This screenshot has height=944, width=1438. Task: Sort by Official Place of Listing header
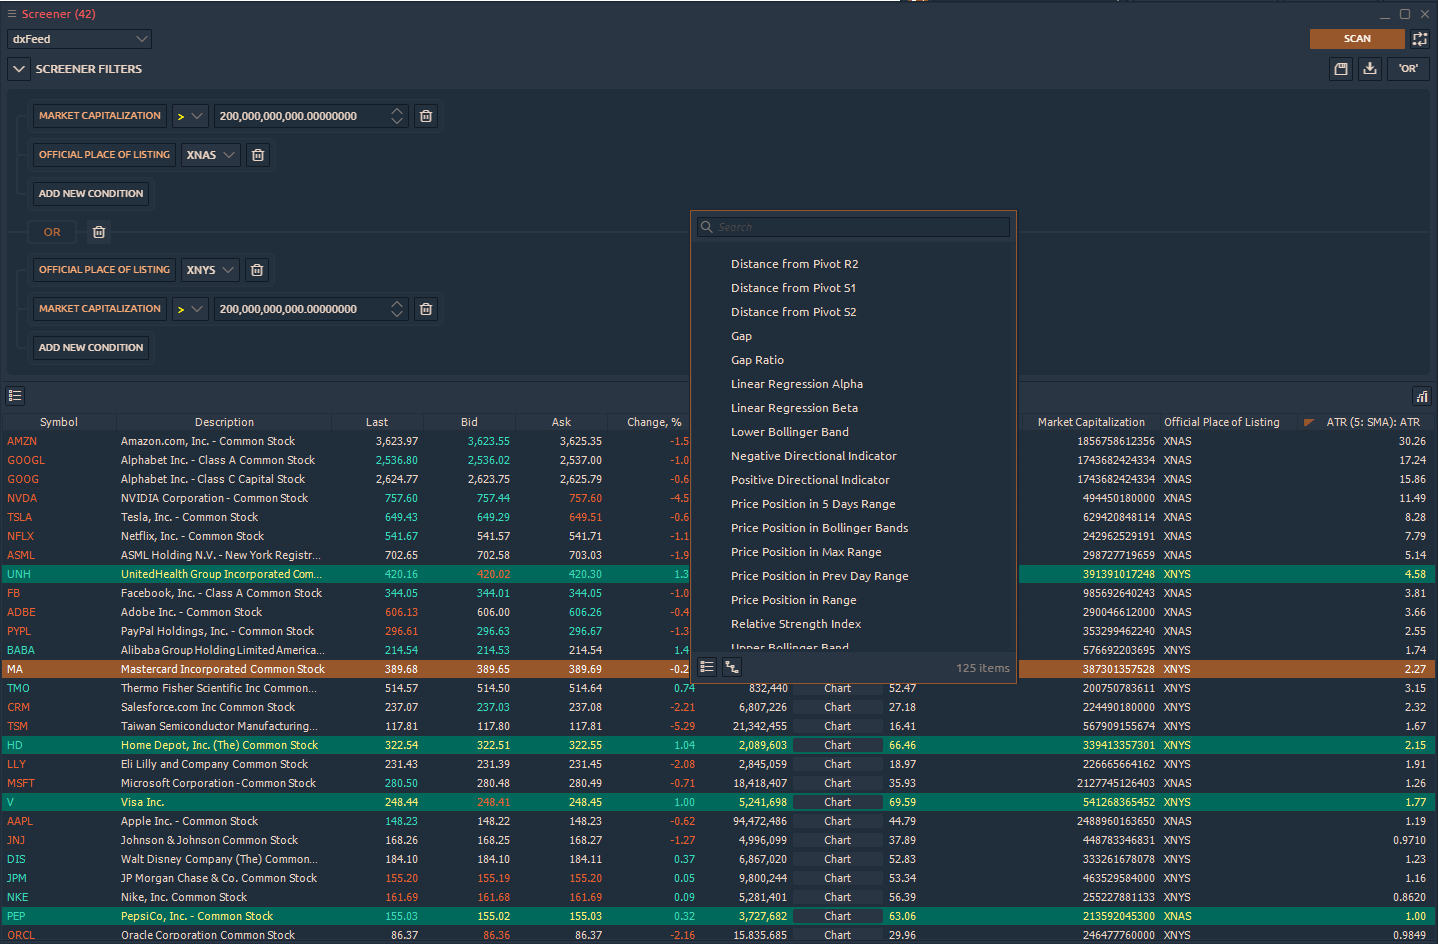click(x=1222, y=422)
